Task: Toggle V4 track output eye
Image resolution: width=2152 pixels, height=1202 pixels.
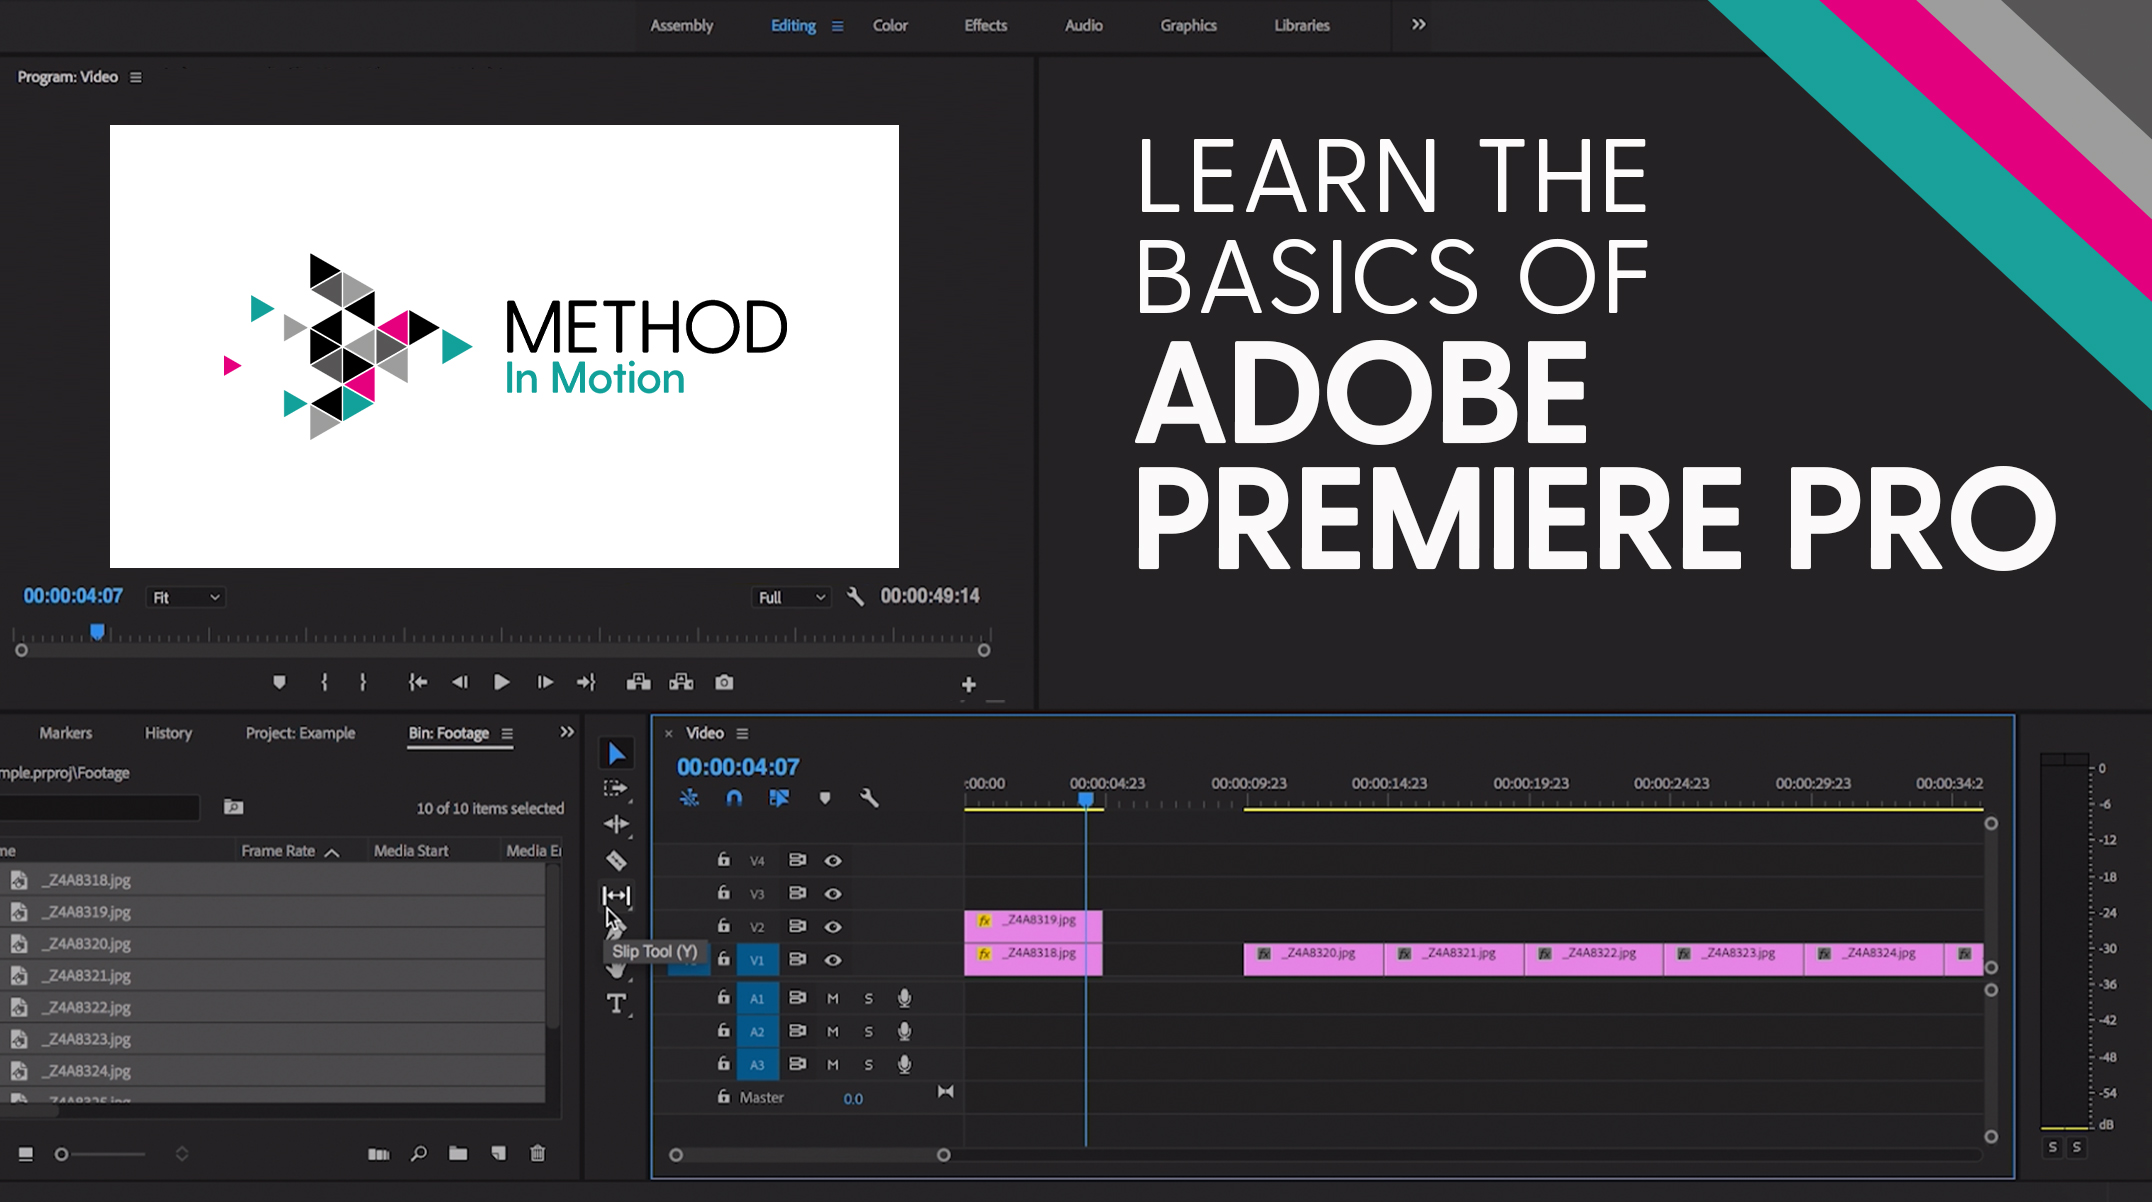Action: (x=833, y=860)
